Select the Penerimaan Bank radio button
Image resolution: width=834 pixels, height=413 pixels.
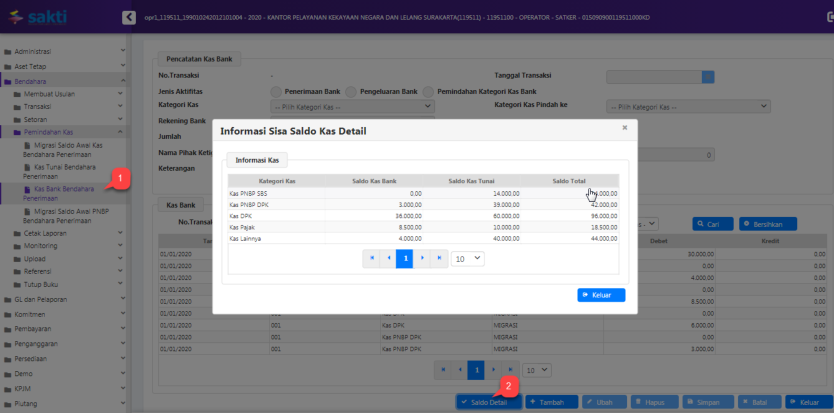tap(276, 91)
